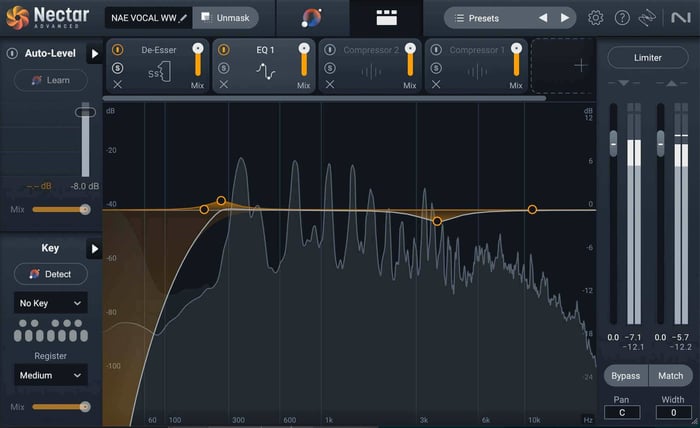
Task: Click the Key Detect button
Action: point(50,274)
